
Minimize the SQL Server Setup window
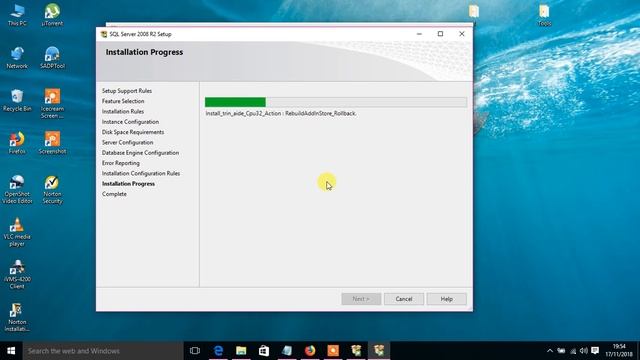(419, 34)
